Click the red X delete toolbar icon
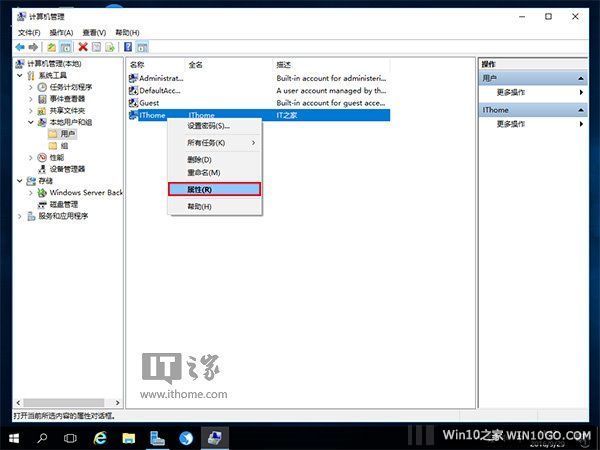The image size is (600, 450). click(x=83, y=47)
